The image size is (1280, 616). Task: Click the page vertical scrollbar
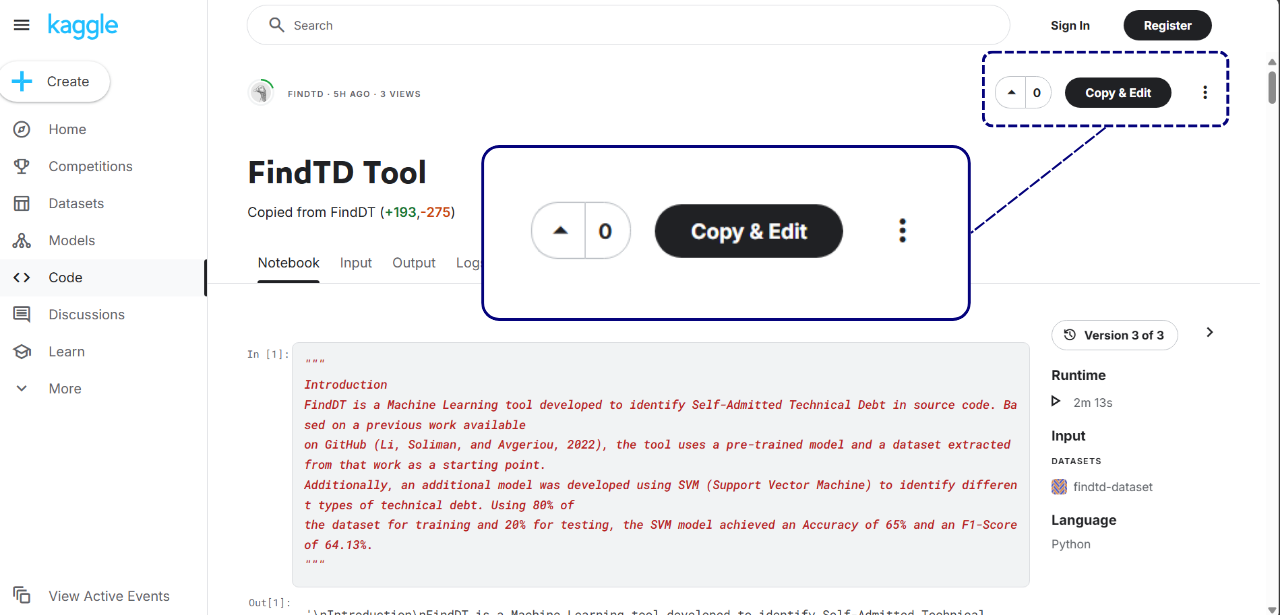1271,300
